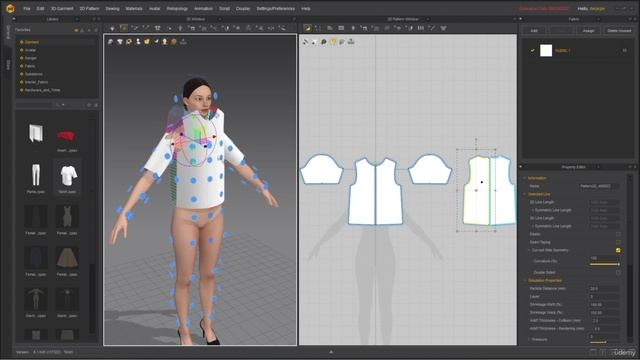The width and height of the screenshot is (640, 360).
Task: Select the highlighted Edit Pattern tool in 2D toolbar
Action: click(x=307, y=28)
